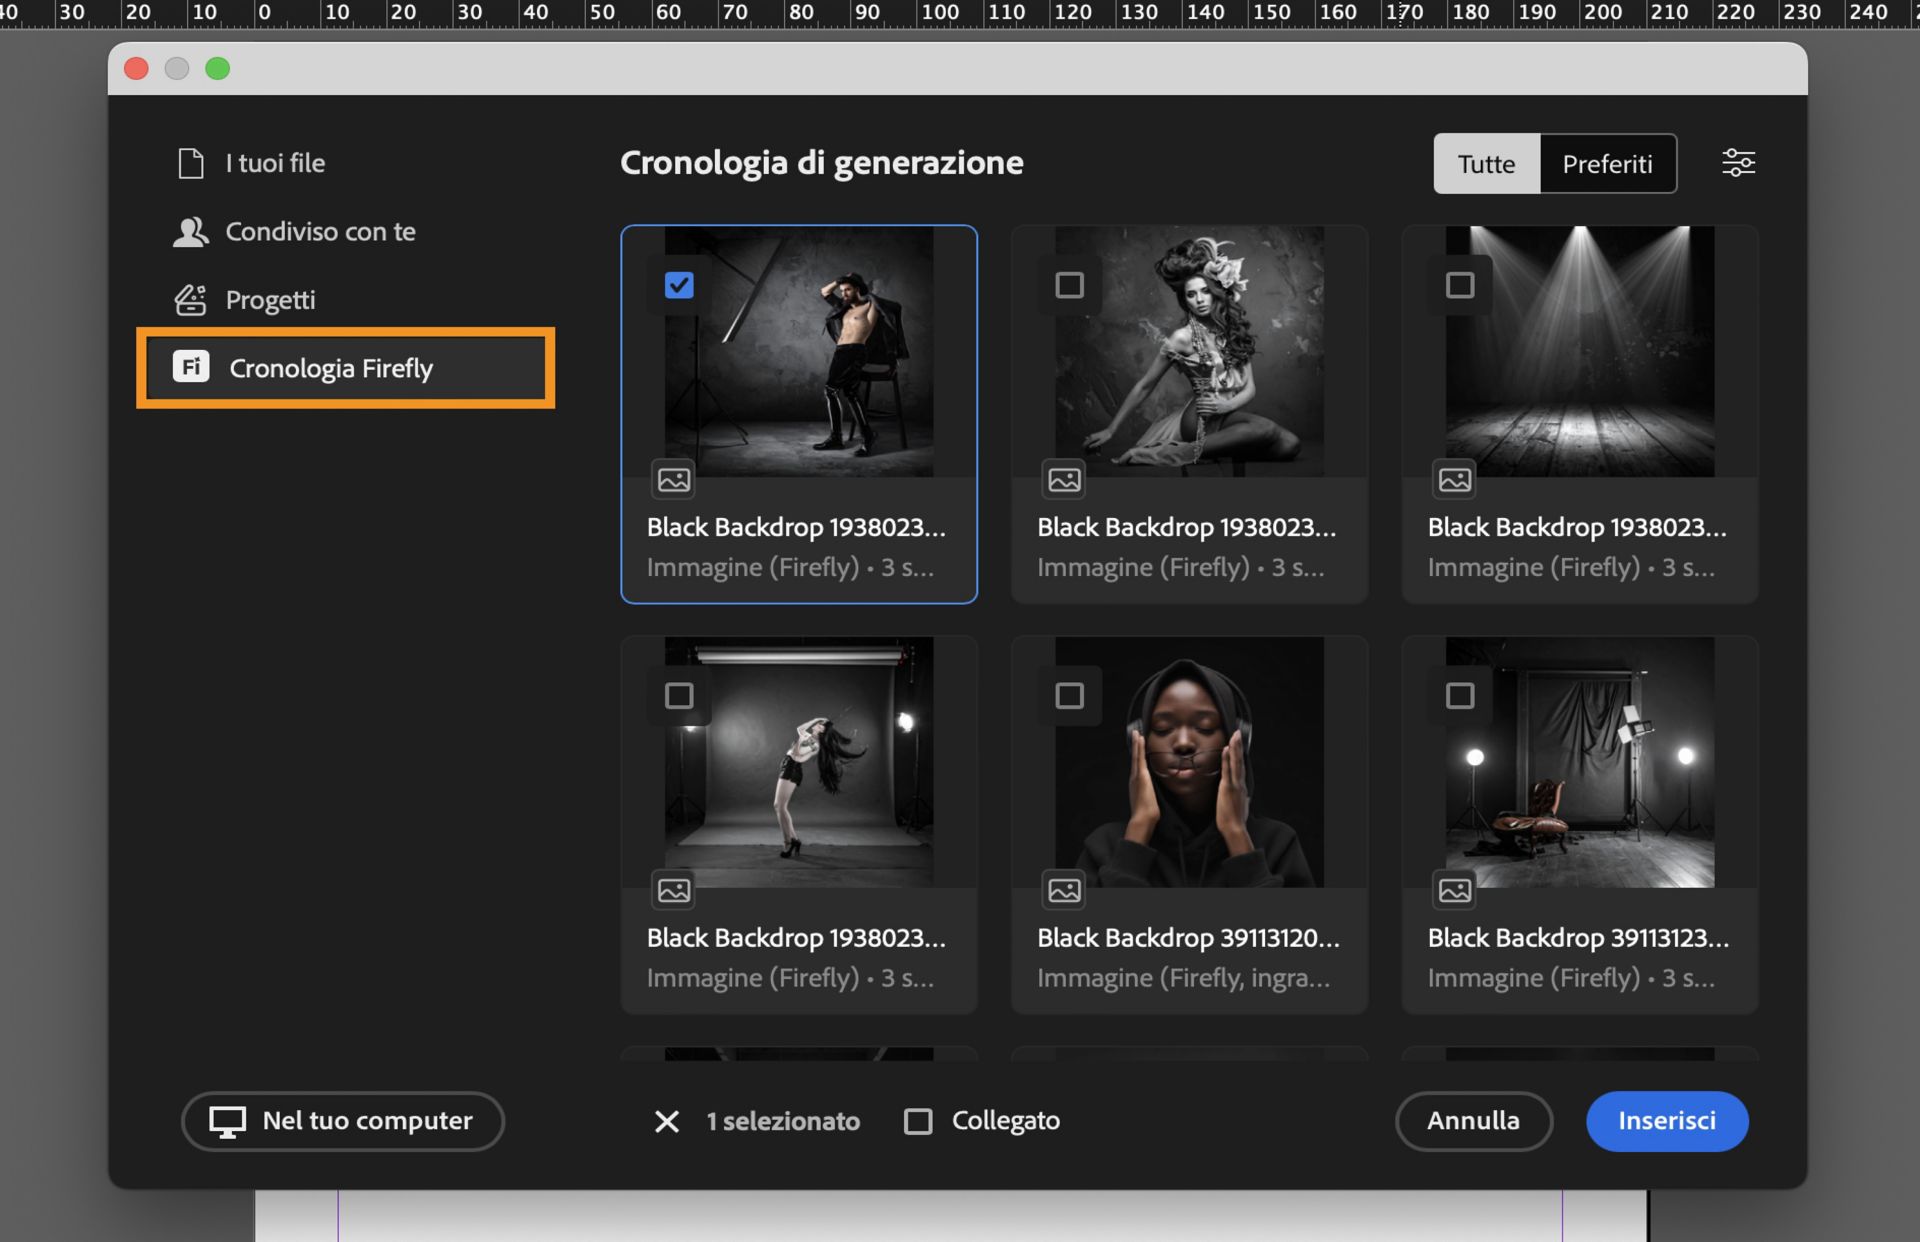Click the image type icon on the hooded woman card
The image size is (1920, 1242).
(1065, 890)
